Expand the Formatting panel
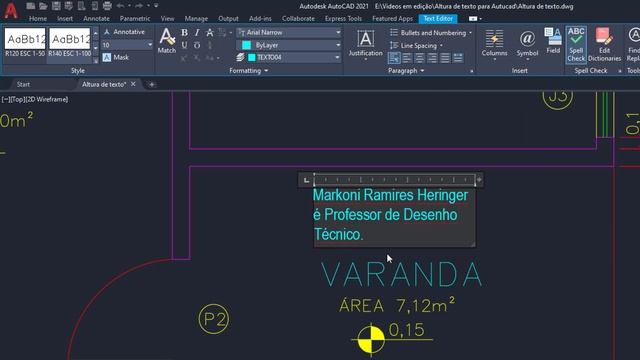This screenshot has height=360, width=640. (x=249, y=71)
